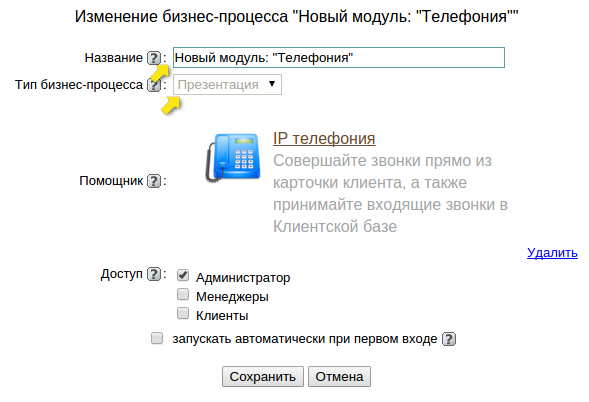
Task: Click the Удалить link
Action: (552, 252)
